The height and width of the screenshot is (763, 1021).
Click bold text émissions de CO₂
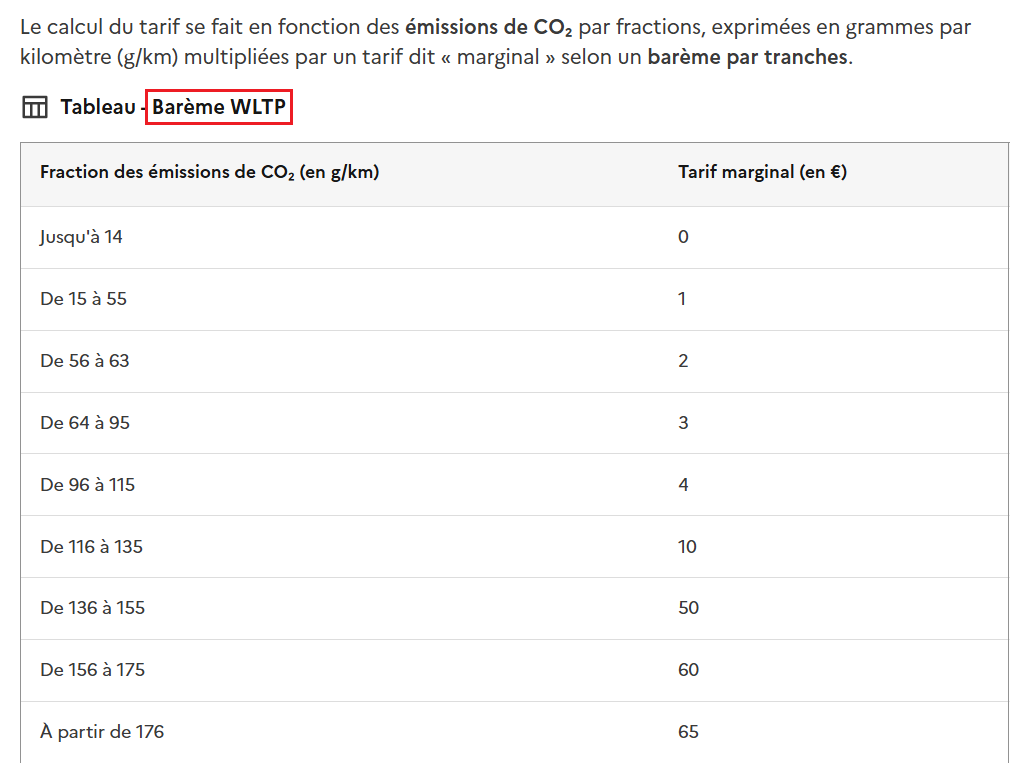(488, 27)
